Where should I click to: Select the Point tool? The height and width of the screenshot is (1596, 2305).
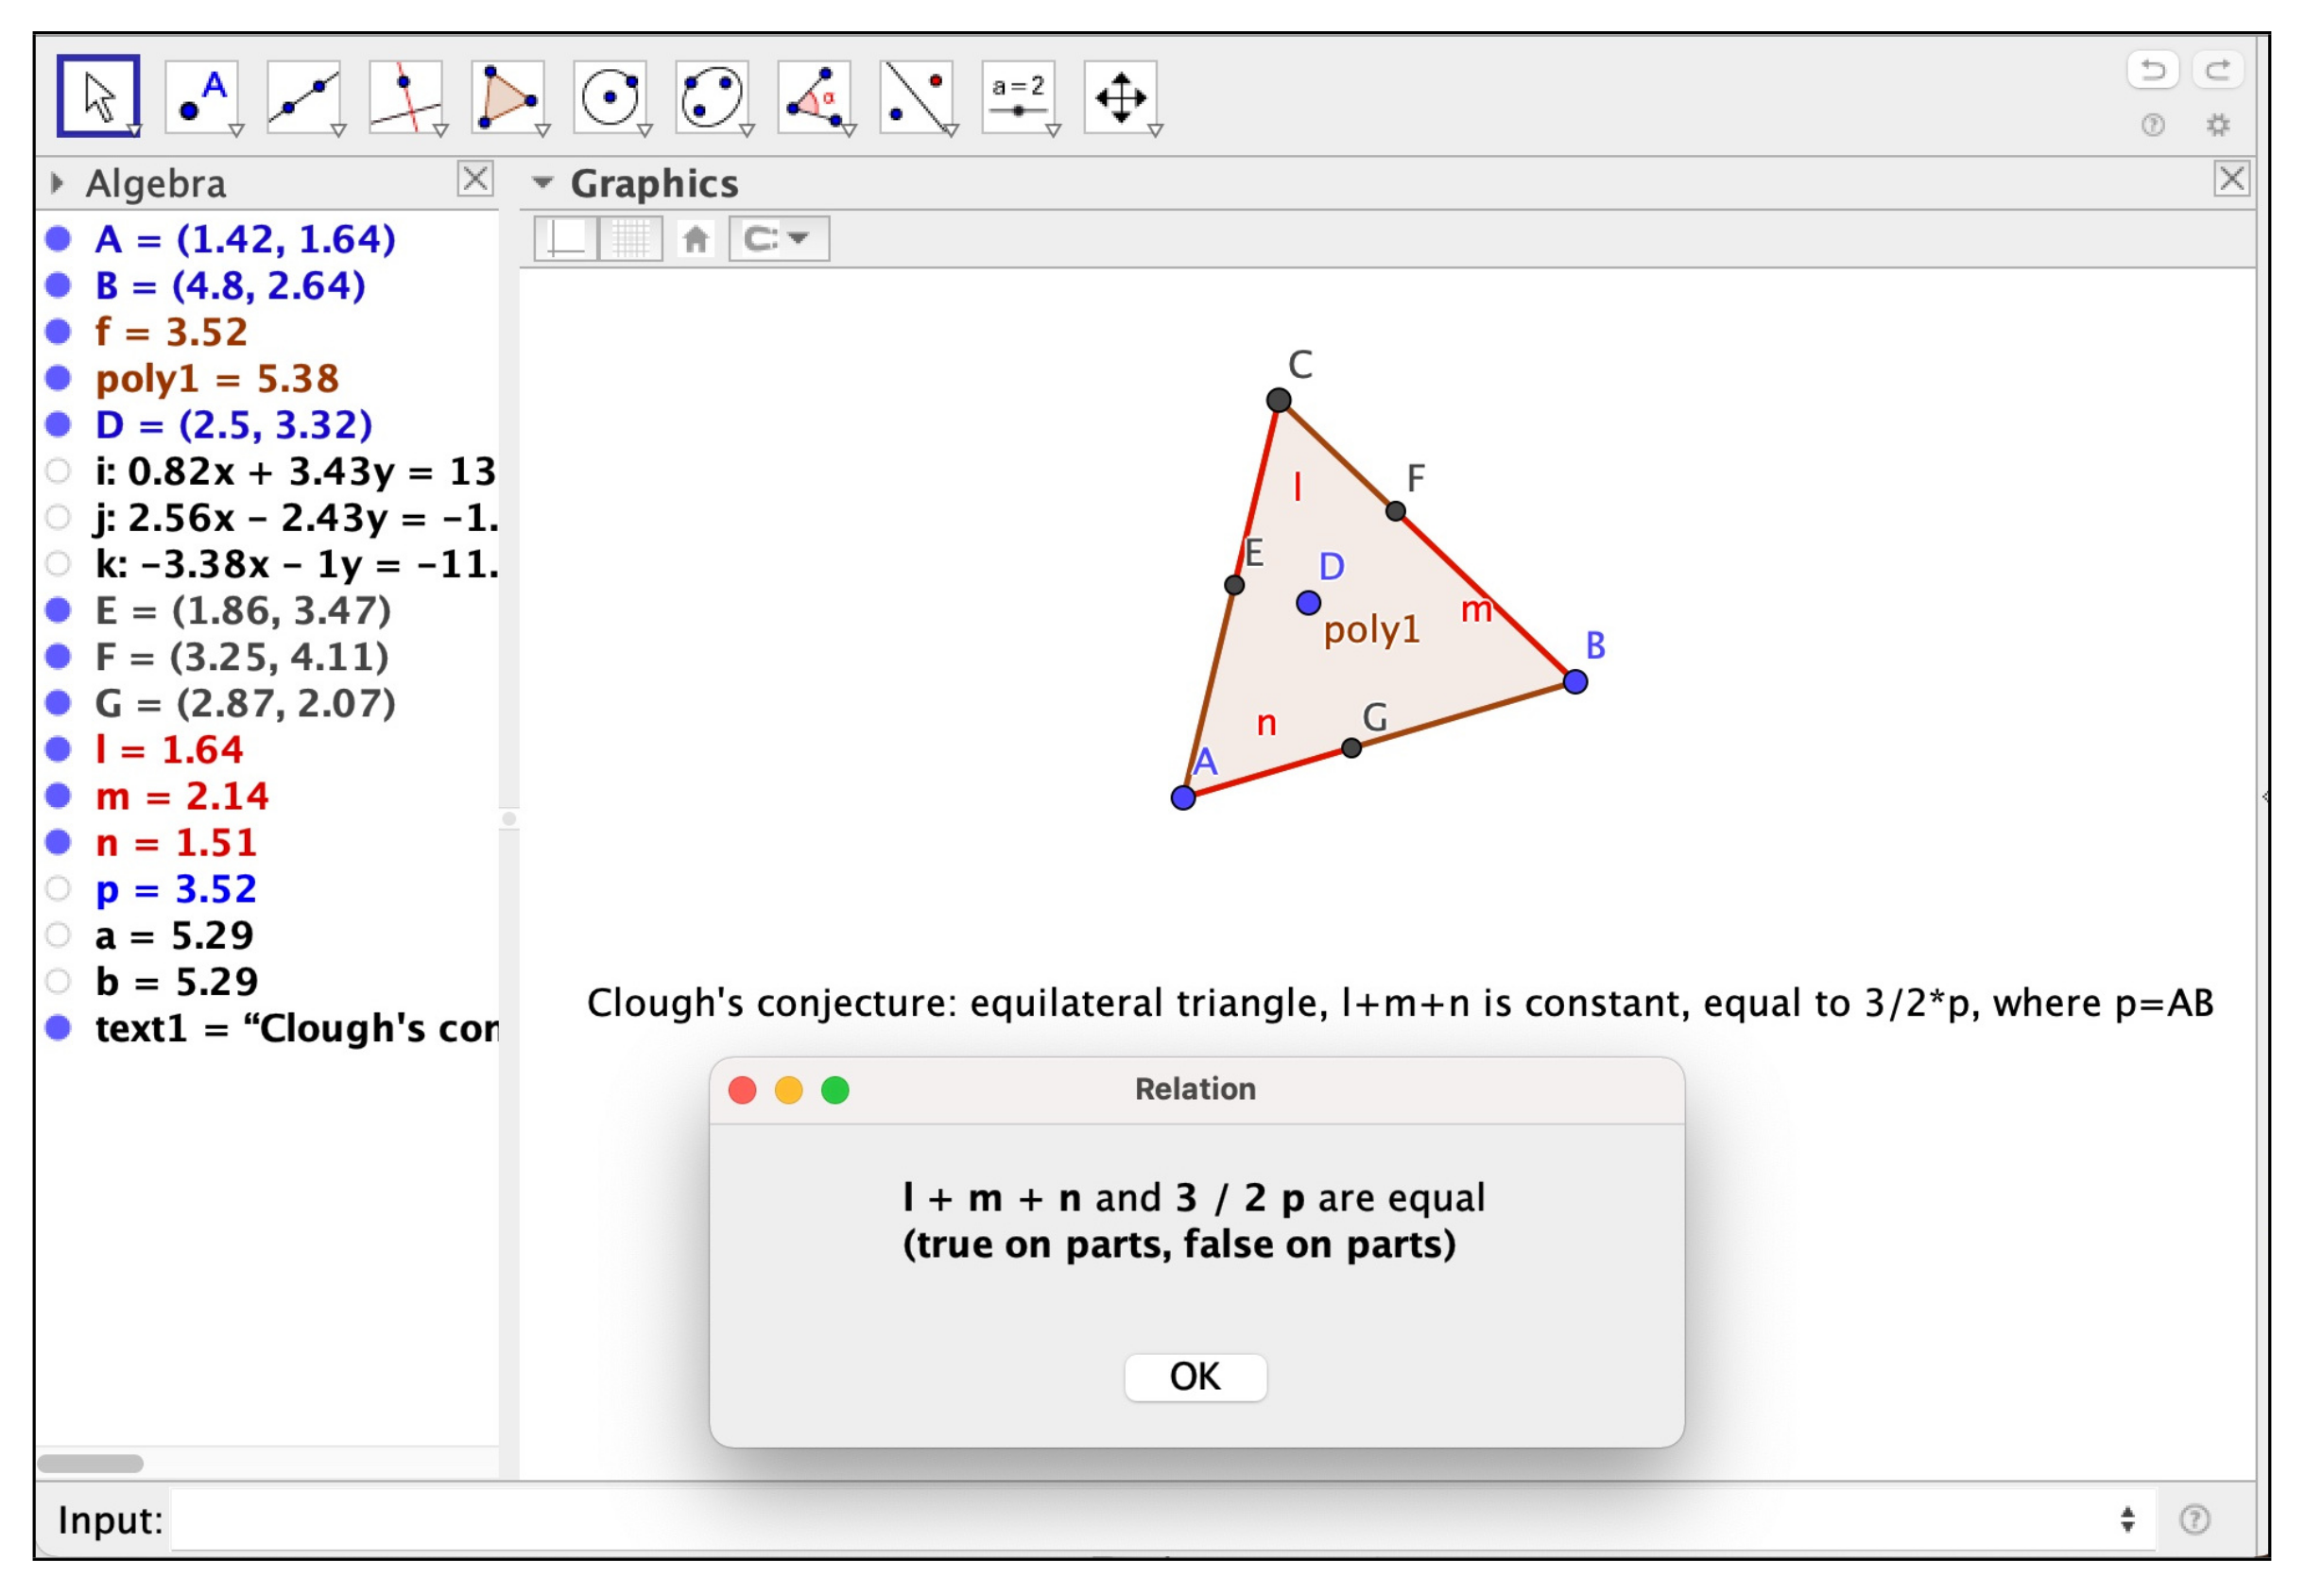click(203, 97)
